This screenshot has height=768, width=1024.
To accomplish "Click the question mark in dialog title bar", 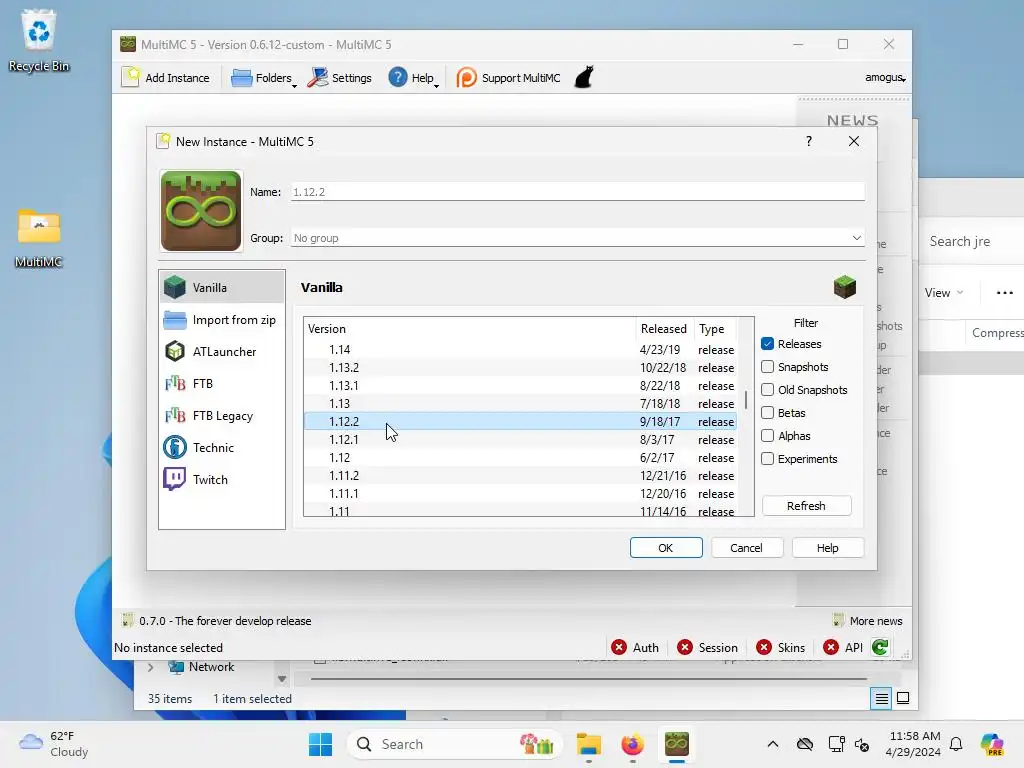I will 808,141.
